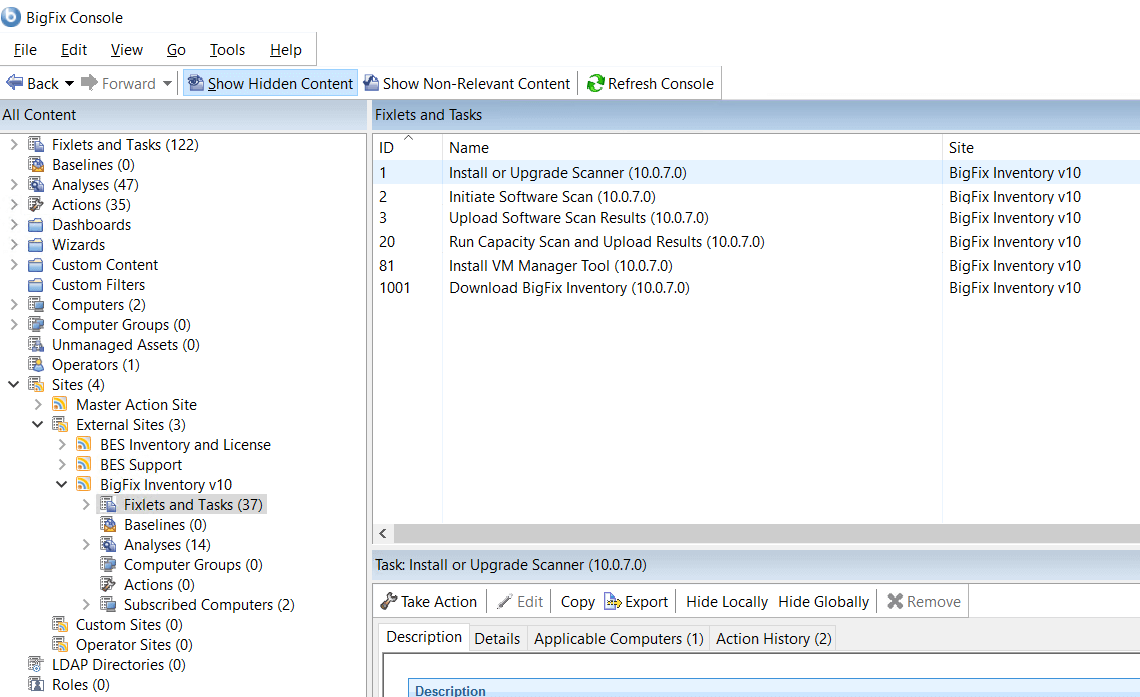This screenshot has width=1140, height=697.
Task: Click Hide Locally for this task
Action: pos(727,601)
